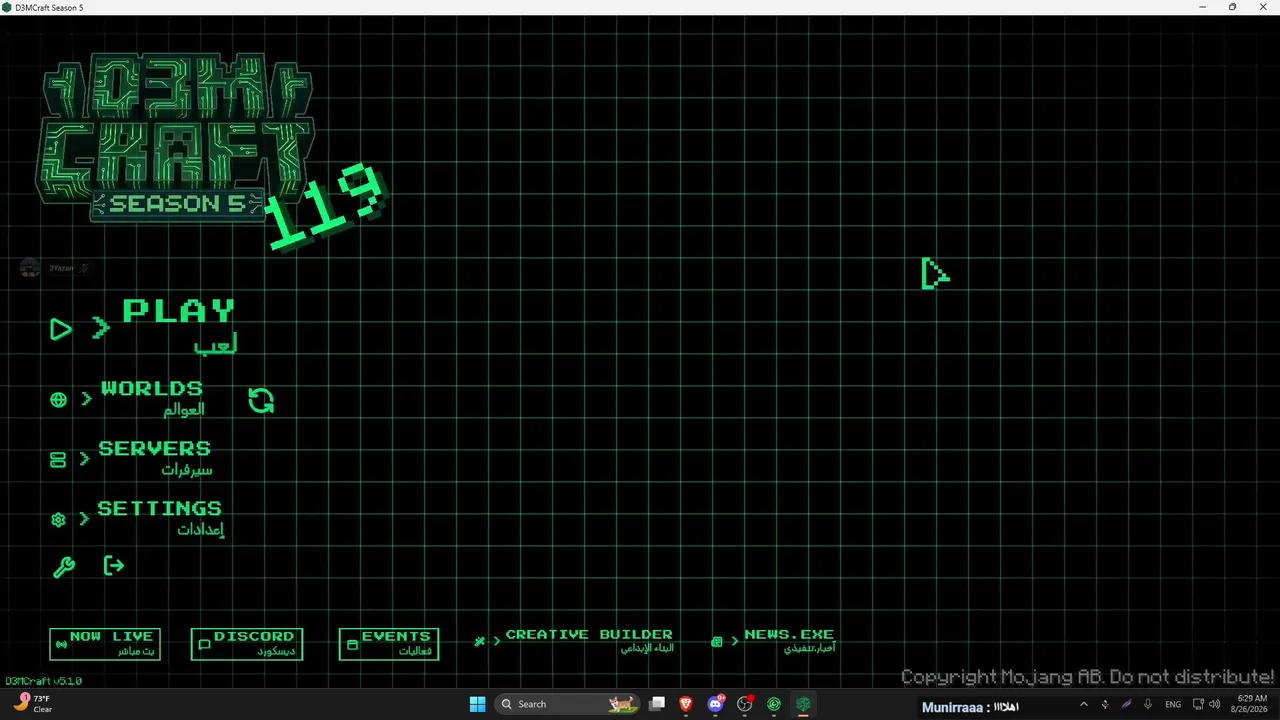Show hidden system tray icons
The height and width of the screenshot is (720, 1280).
click(x=1083, y=704)
